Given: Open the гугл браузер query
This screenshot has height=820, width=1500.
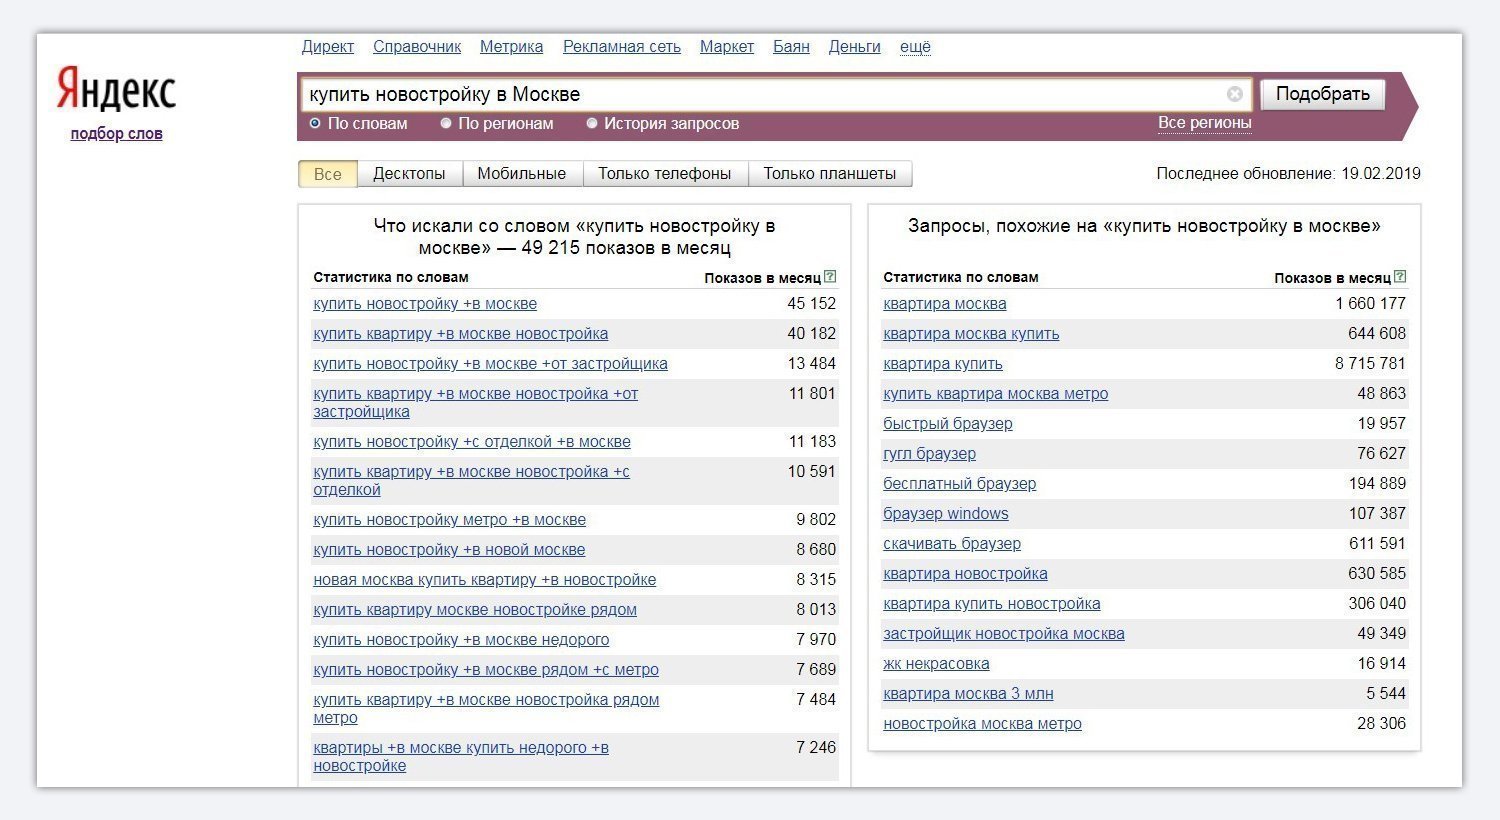Looking at the screenshot, I should click(930, 454).
